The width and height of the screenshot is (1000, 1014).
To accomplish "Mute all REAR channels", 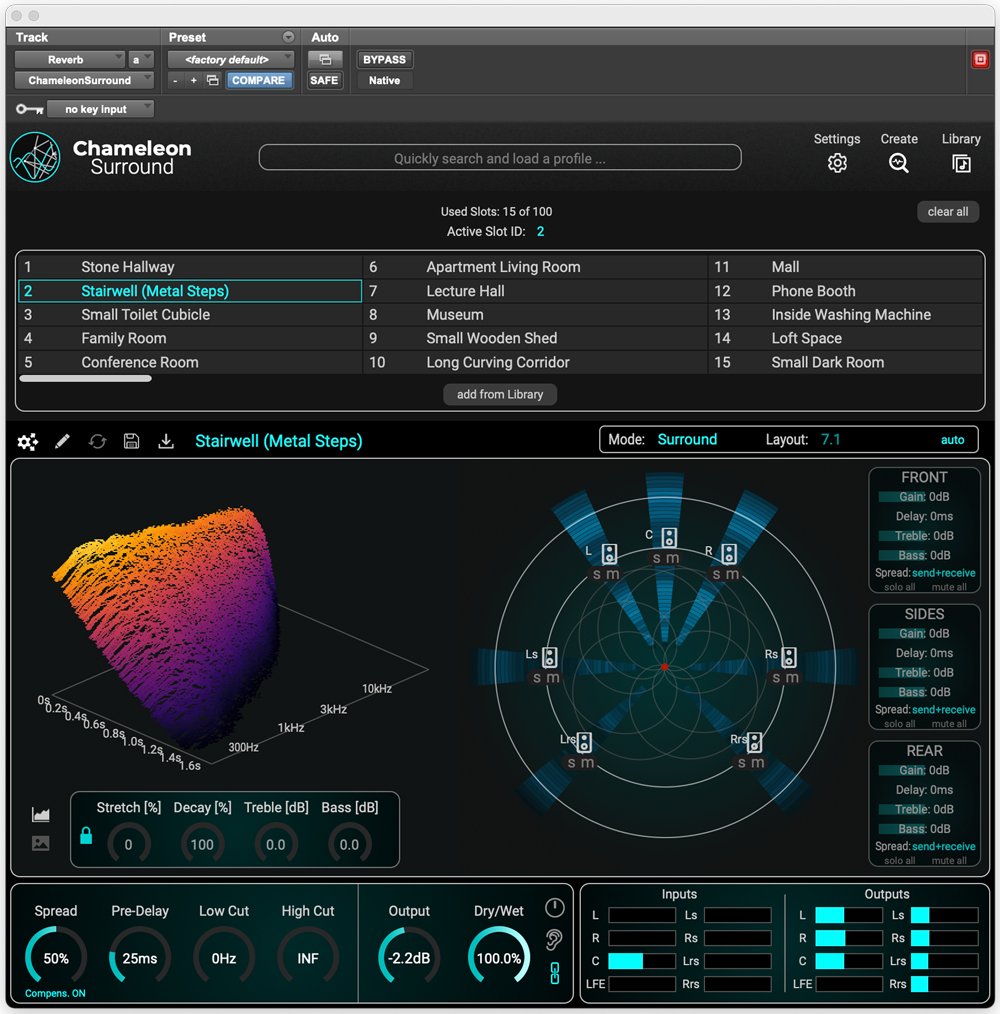I will [x=949, y=861].
